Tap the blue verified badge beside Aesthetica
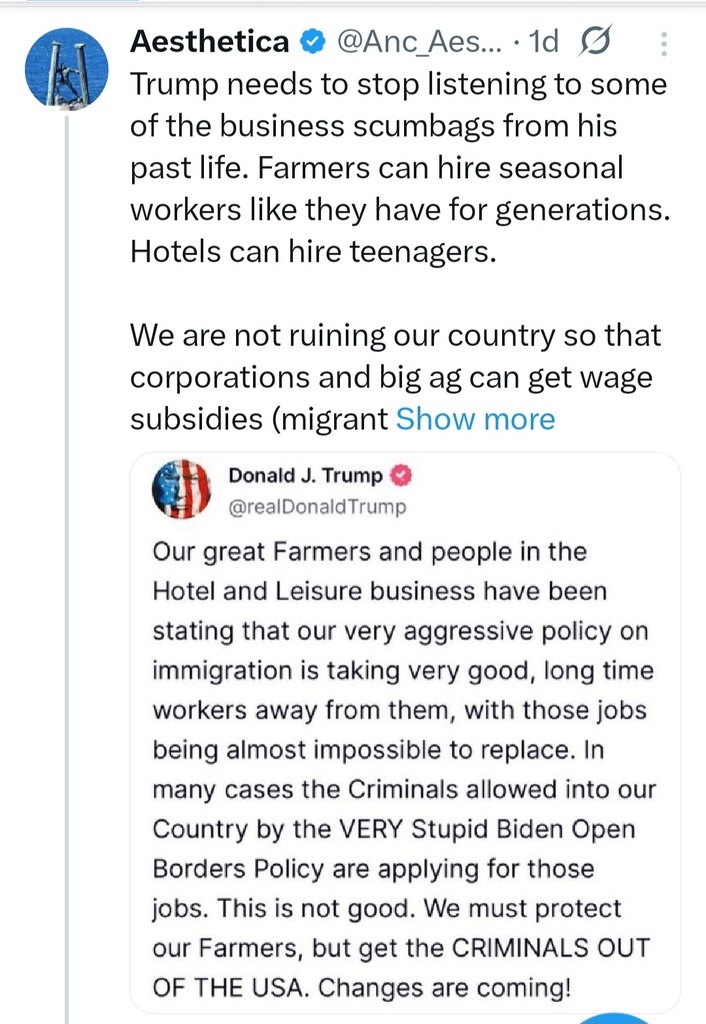The height and width of the screenshot is (1024, 706). click(311, 42)
